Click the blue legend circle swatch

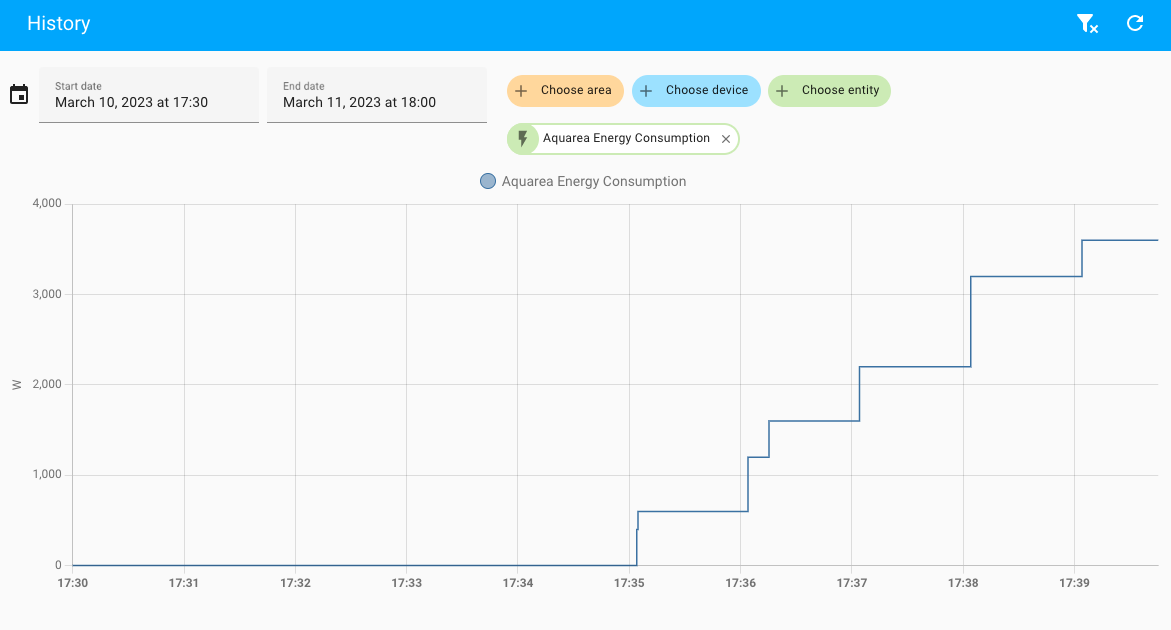point(488,182)
